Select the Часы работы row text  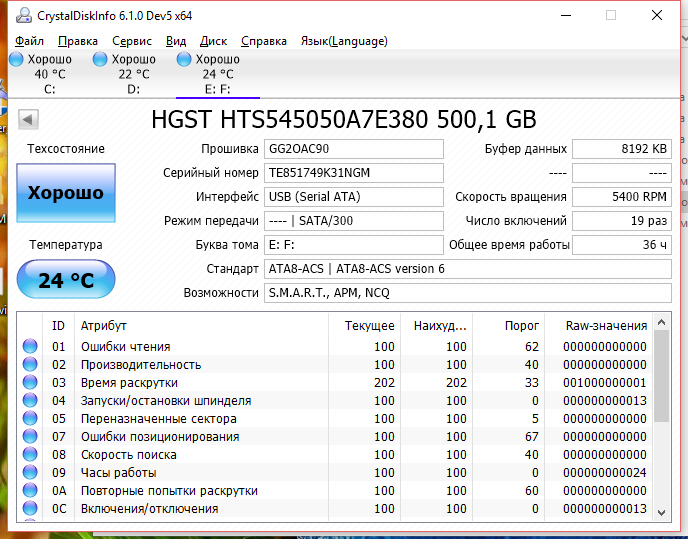click(x=118, y=473)
